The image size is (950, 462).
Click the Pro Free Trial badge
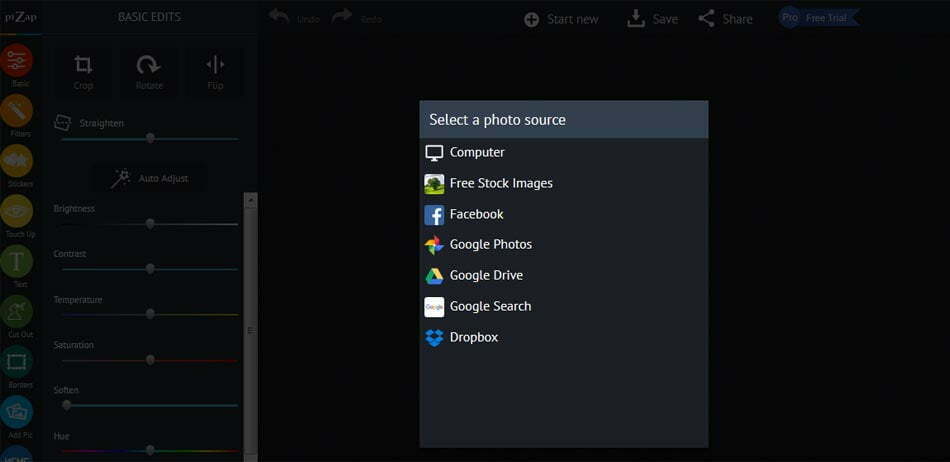(819, 18)
